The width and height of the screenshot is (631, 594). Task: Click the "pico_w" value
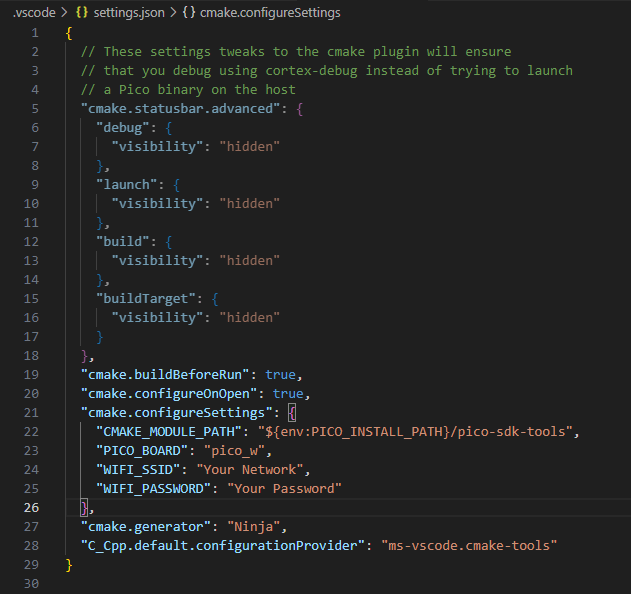coord(234,451)
